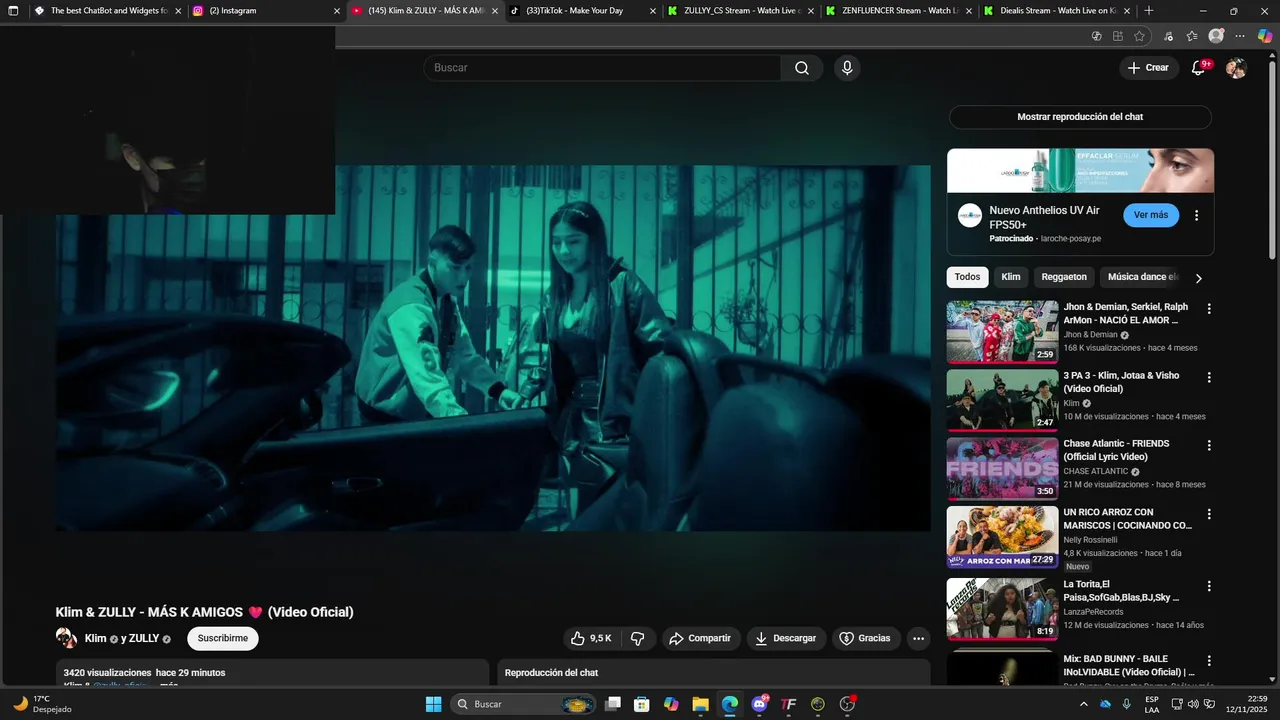Activate voice search microphone icon
1280x720 pixels.
coord(847,68)
